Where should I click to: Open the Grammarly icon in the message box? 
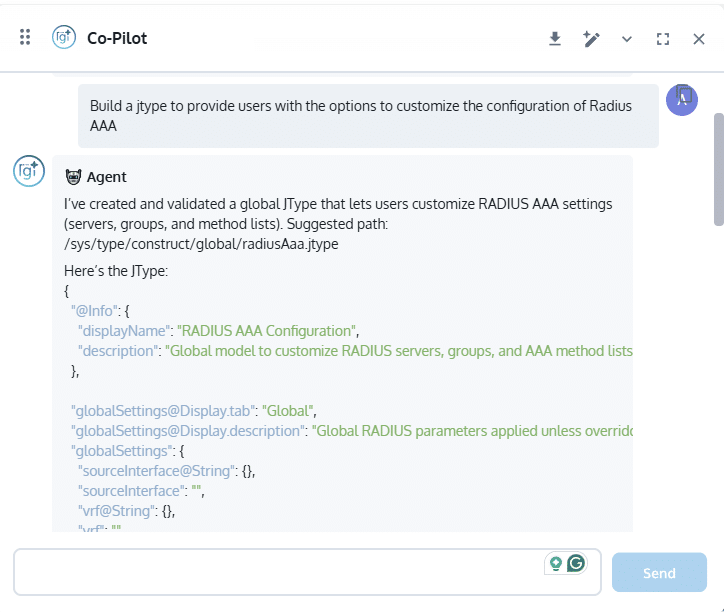(576, 563)
